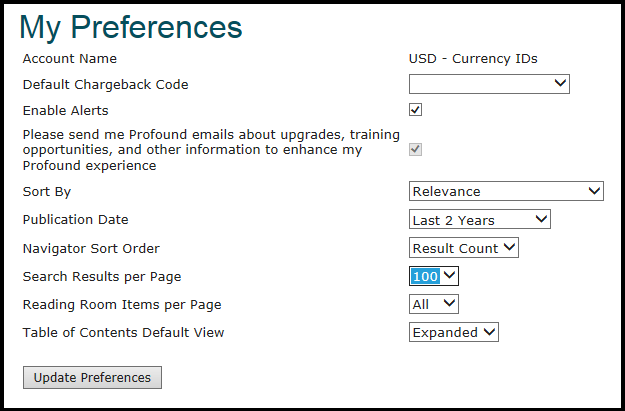The height and width of the screenshot is (411, 625).
Task: Expand the Reading Room Items per Page dropdown
Action: coord(434,304)
